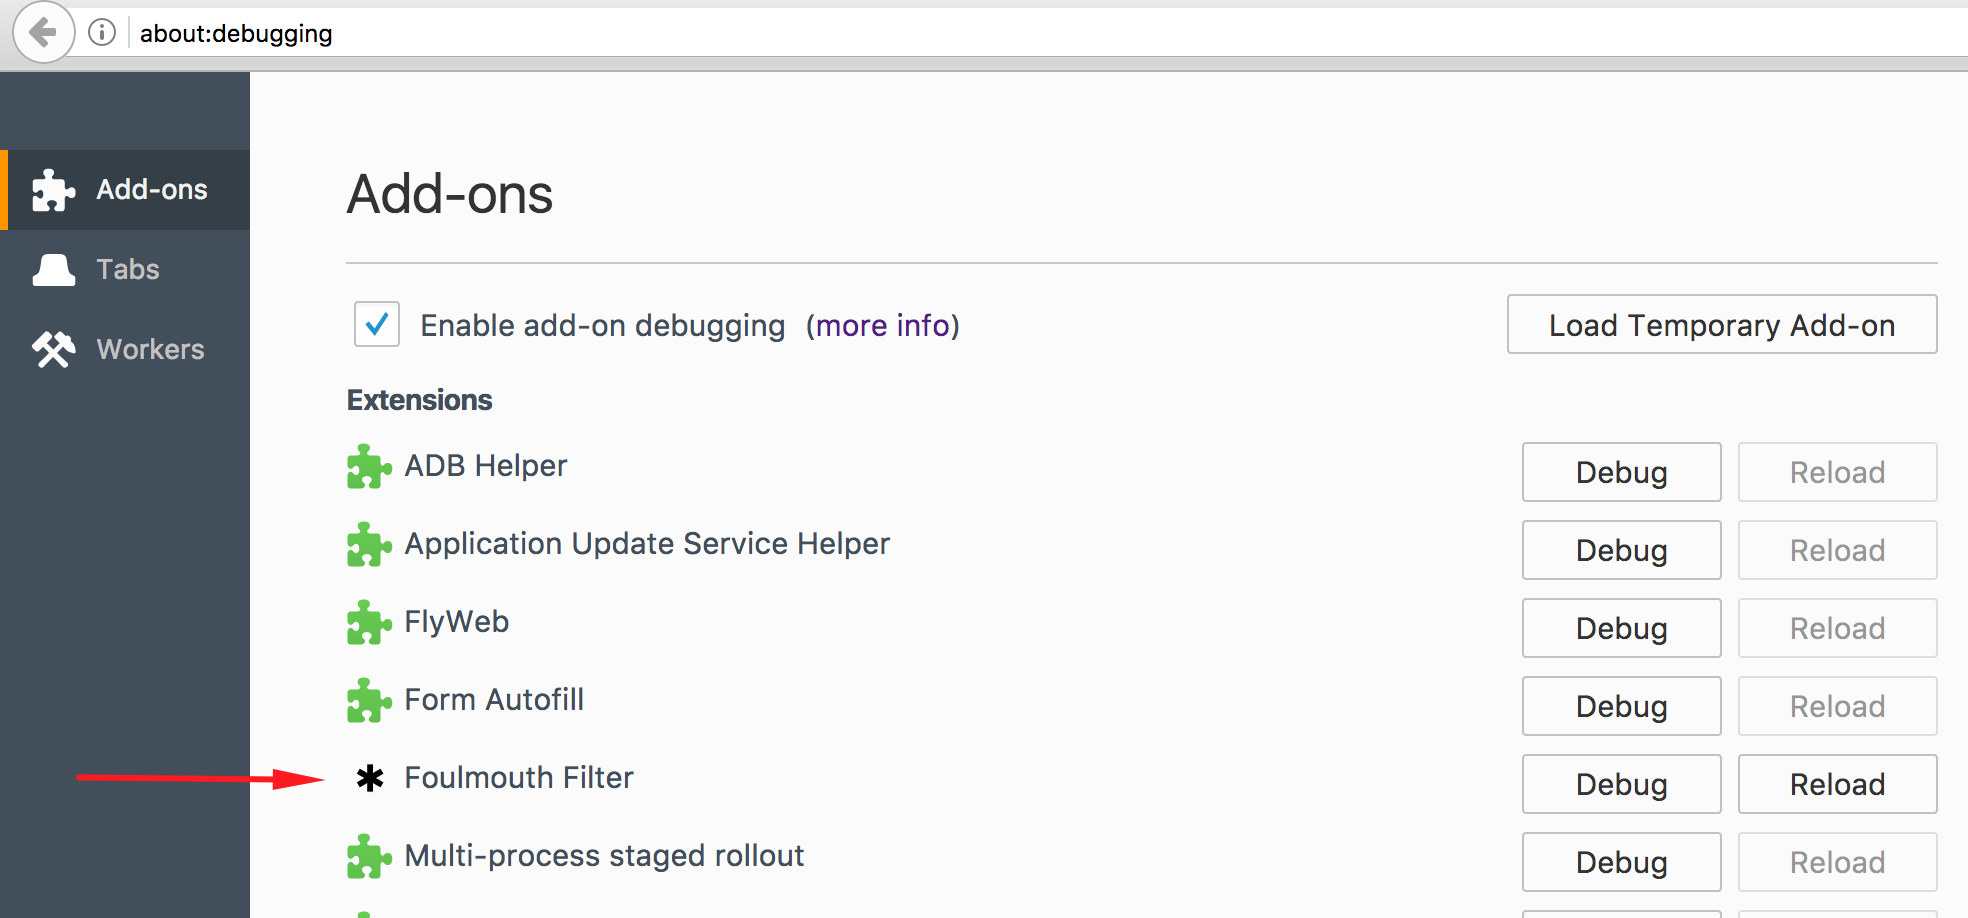Image resolution: width=1968 pixels, height=918 pixels.
Task: Open the Workers sidebar section
Action: coord(125,350)
